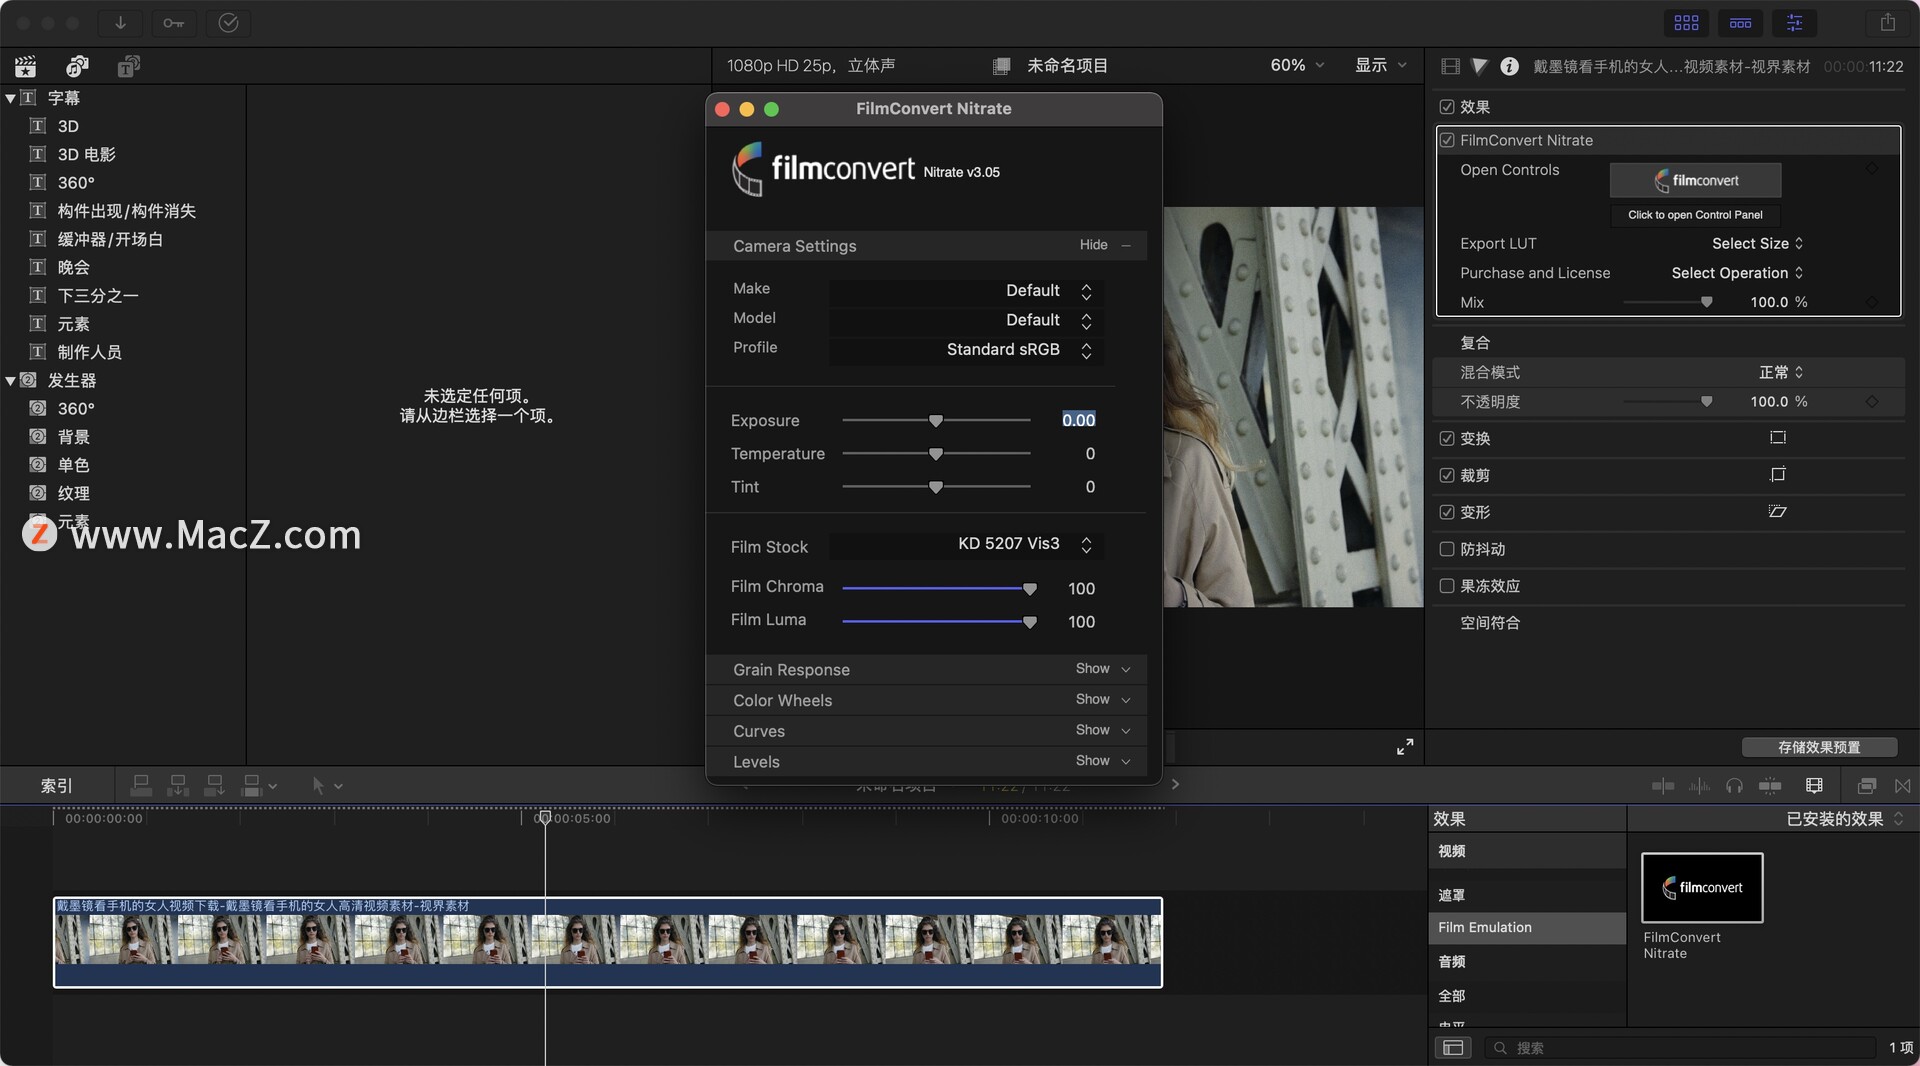Screen dimensions: 1920x1066
Task: Show the Curves section
Action: pos(1103,730)
